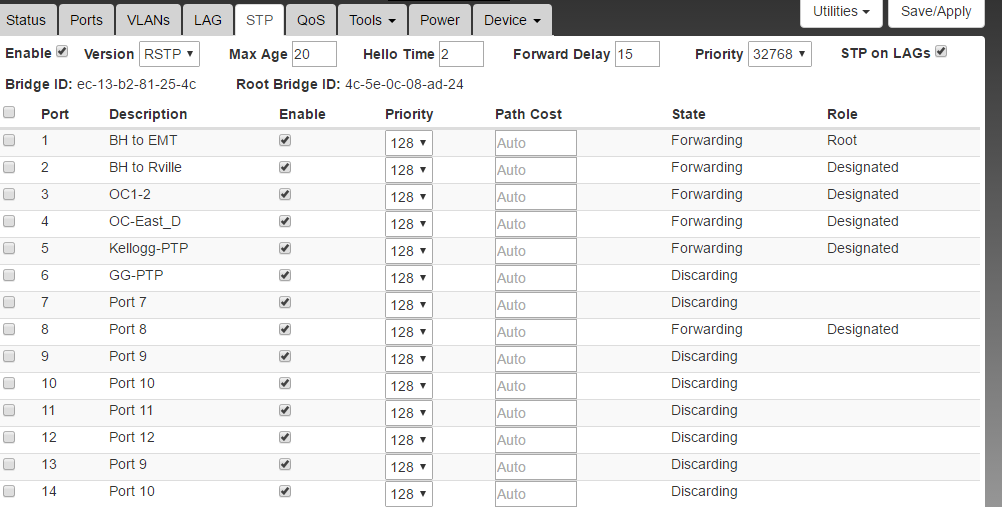Select the row checkbox for port 1
1002x507 pixels.
10,141
